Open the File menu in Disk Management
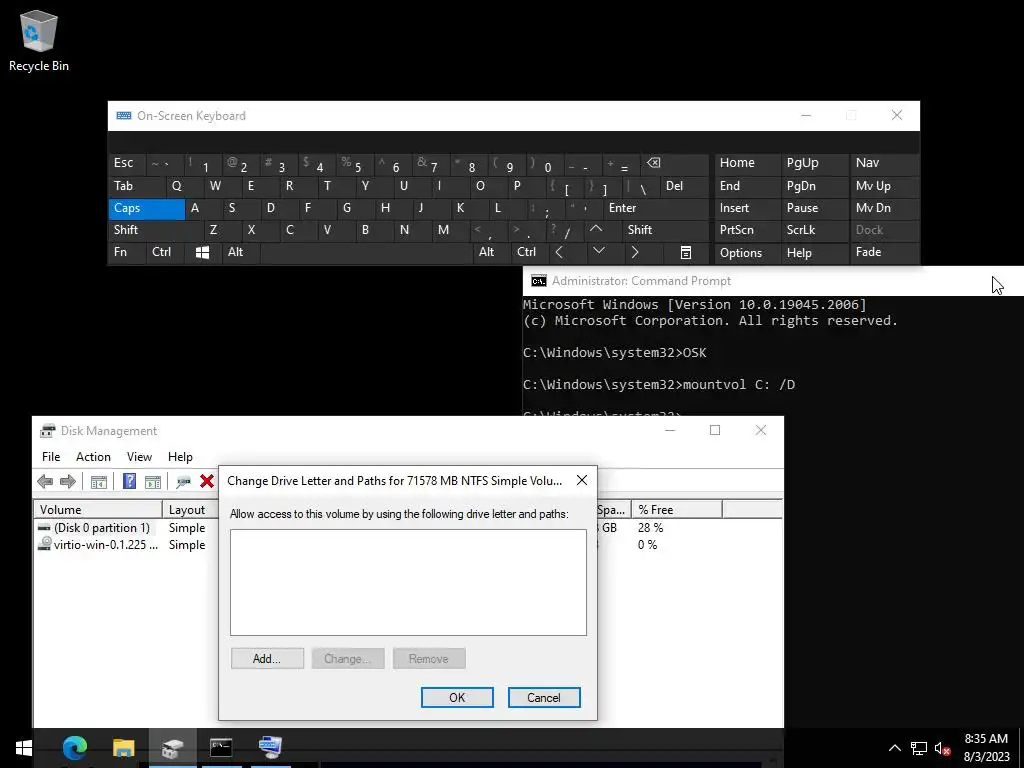Image resolution: width=1024 pixels, height=768 pixels. pyautogui.click(x=51, y=456)
